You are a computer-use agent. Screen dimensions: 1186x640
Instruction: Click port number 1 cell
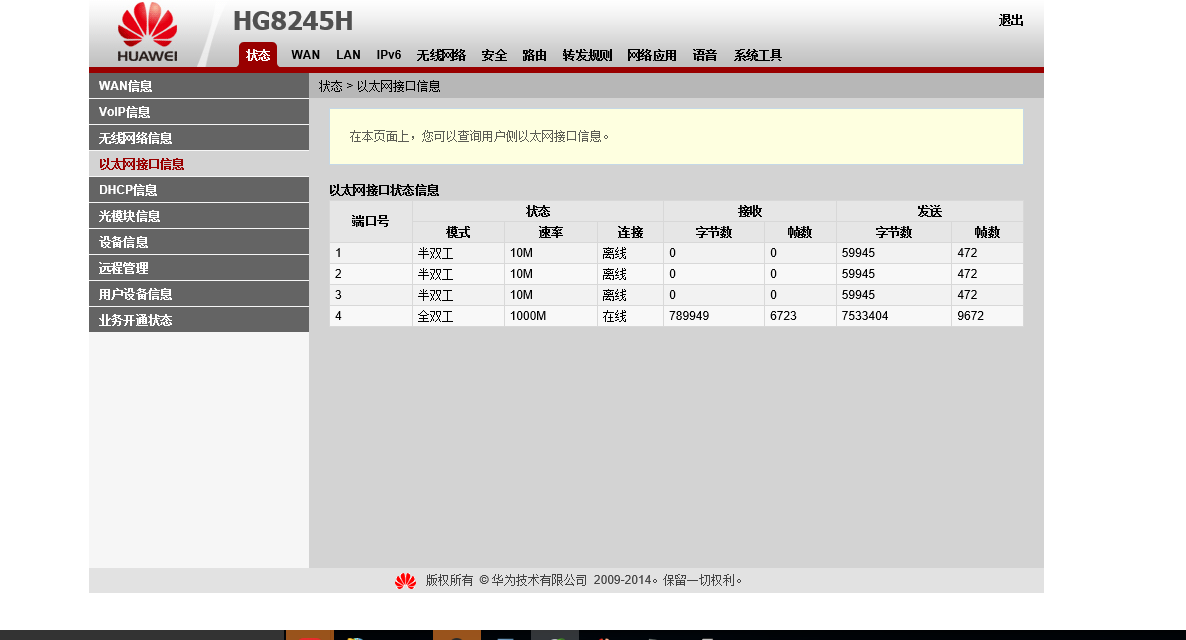[371, 253]
